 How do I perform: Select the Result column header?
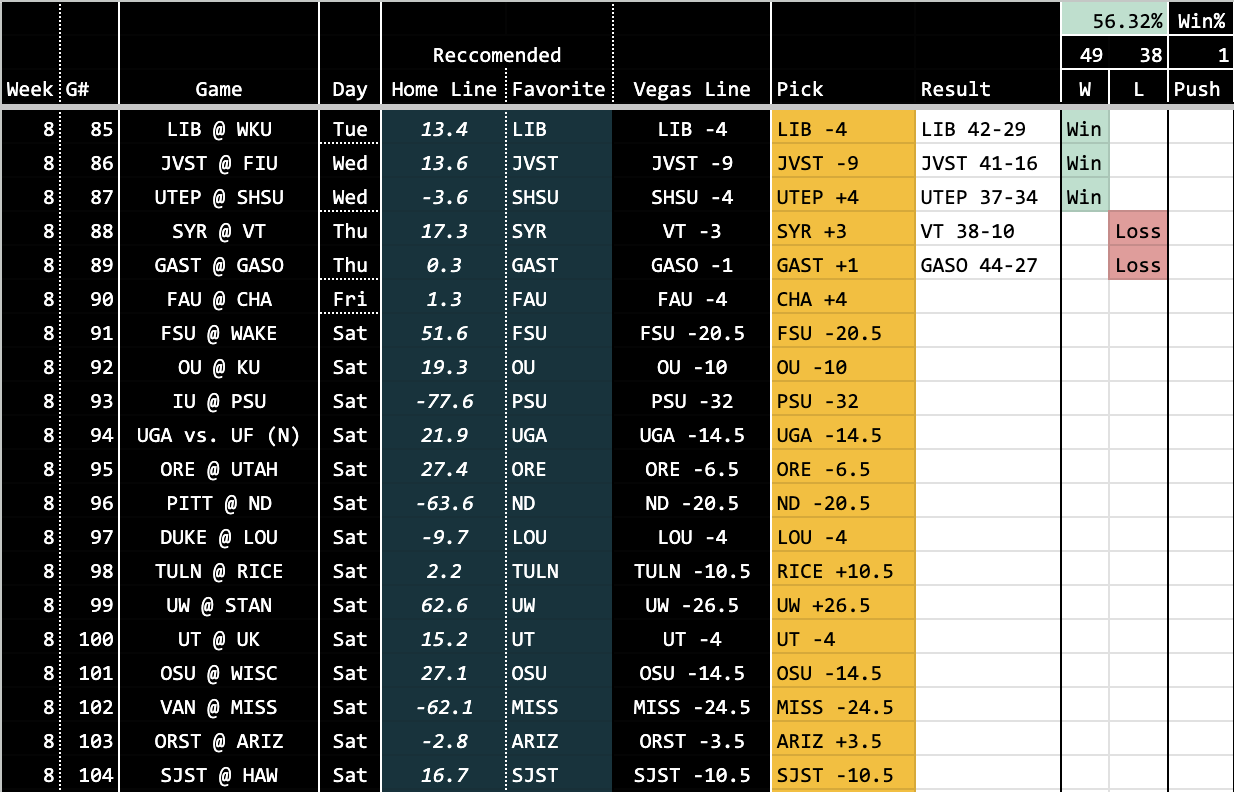pyautogui.click(x=956, y=89)
